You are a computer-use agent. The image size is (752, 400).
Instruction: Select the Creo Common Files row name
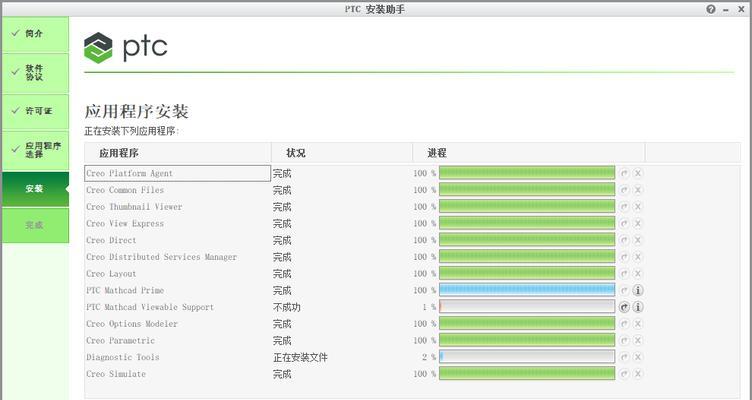[x=125, y=190]
